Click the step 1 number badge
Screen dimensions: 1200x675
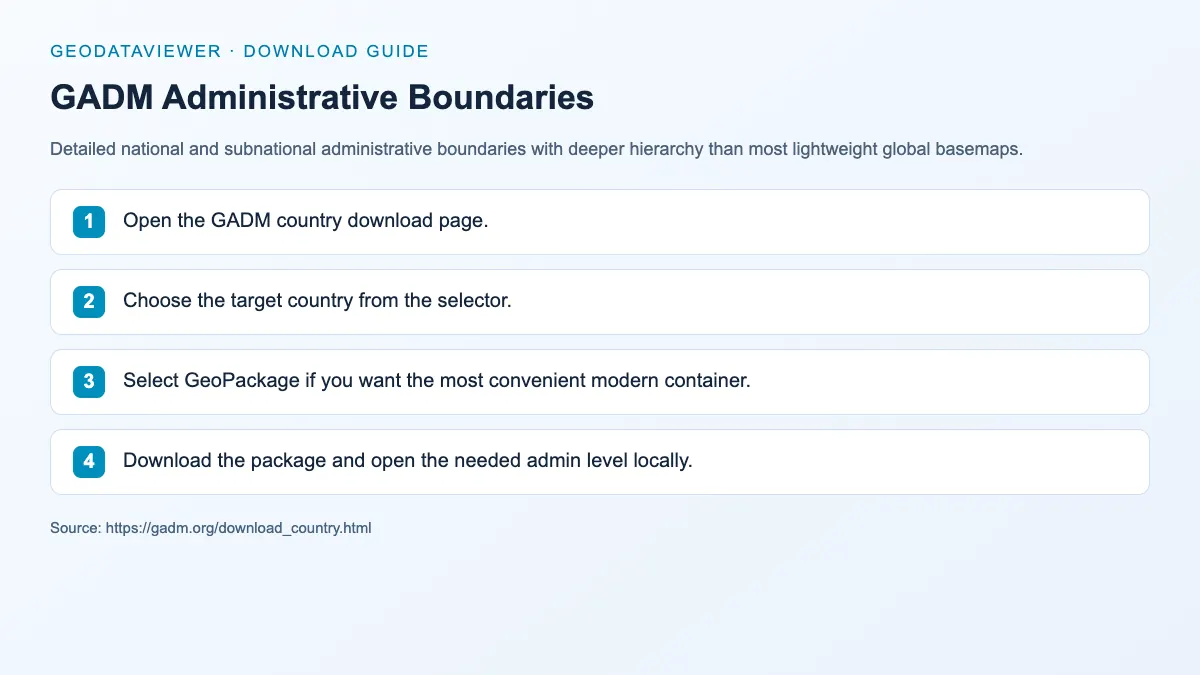(89, 222)
